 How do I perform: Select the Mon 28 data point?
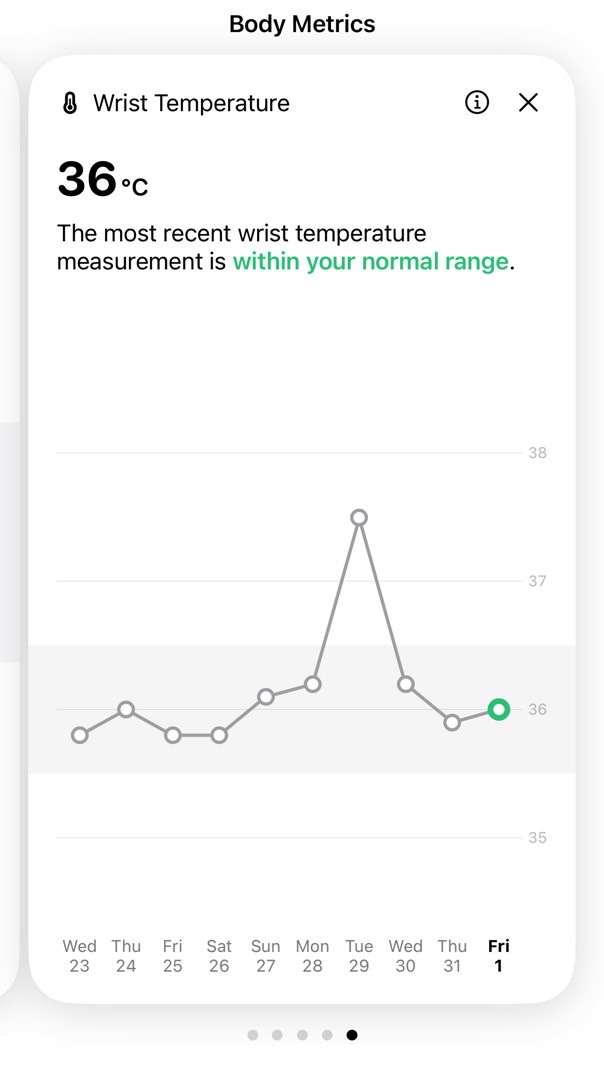point(312,684)
